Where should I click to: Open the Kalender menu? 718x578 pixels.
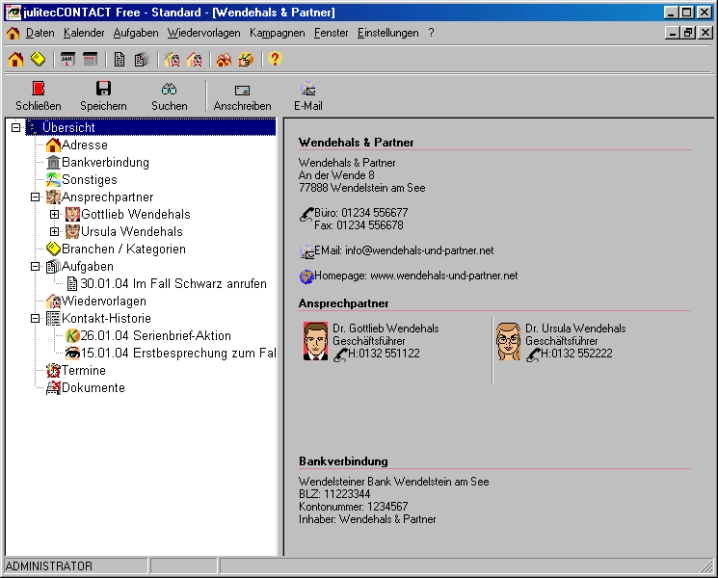point(83,33)
